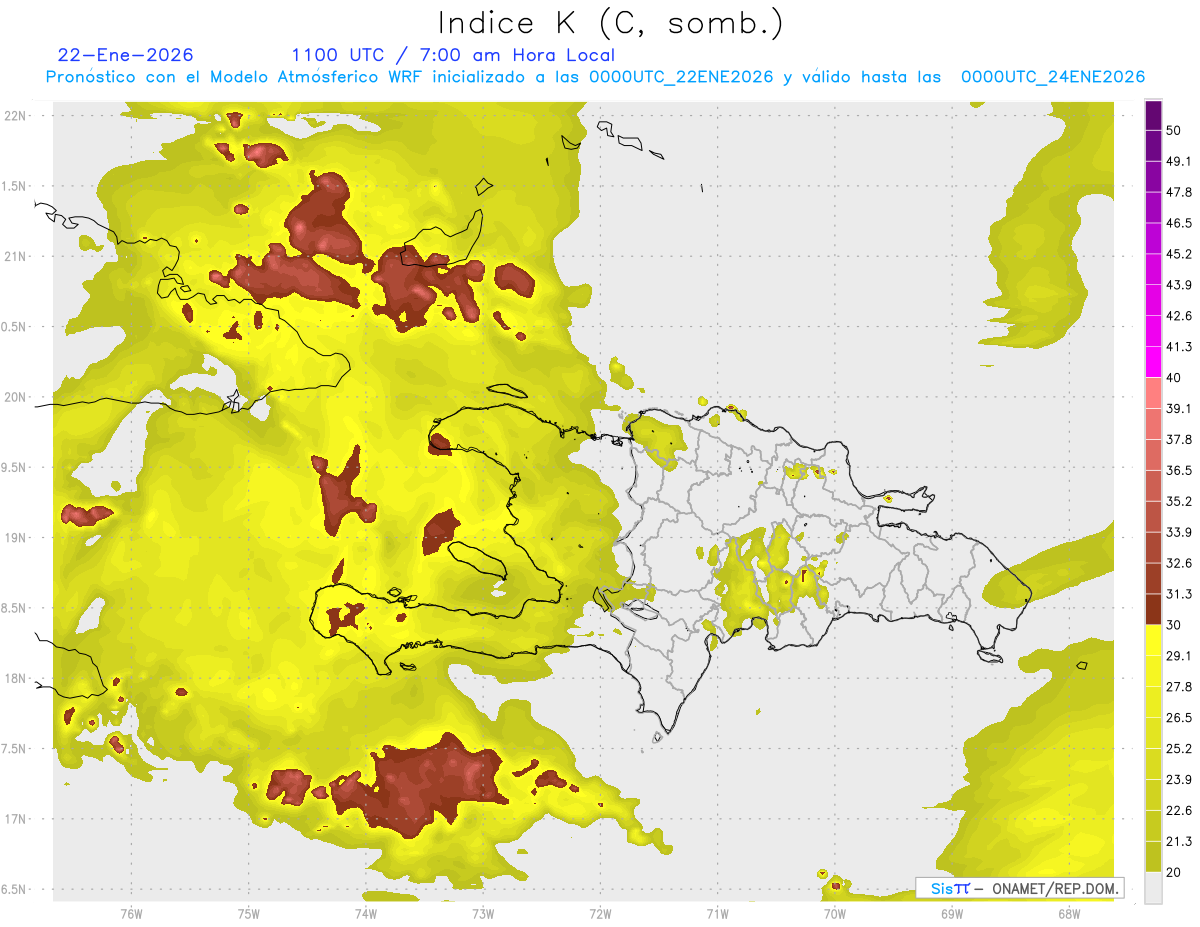Pick the color segment between 29.1 and 30
1200x927 pixels.
tap(1153, 640)
